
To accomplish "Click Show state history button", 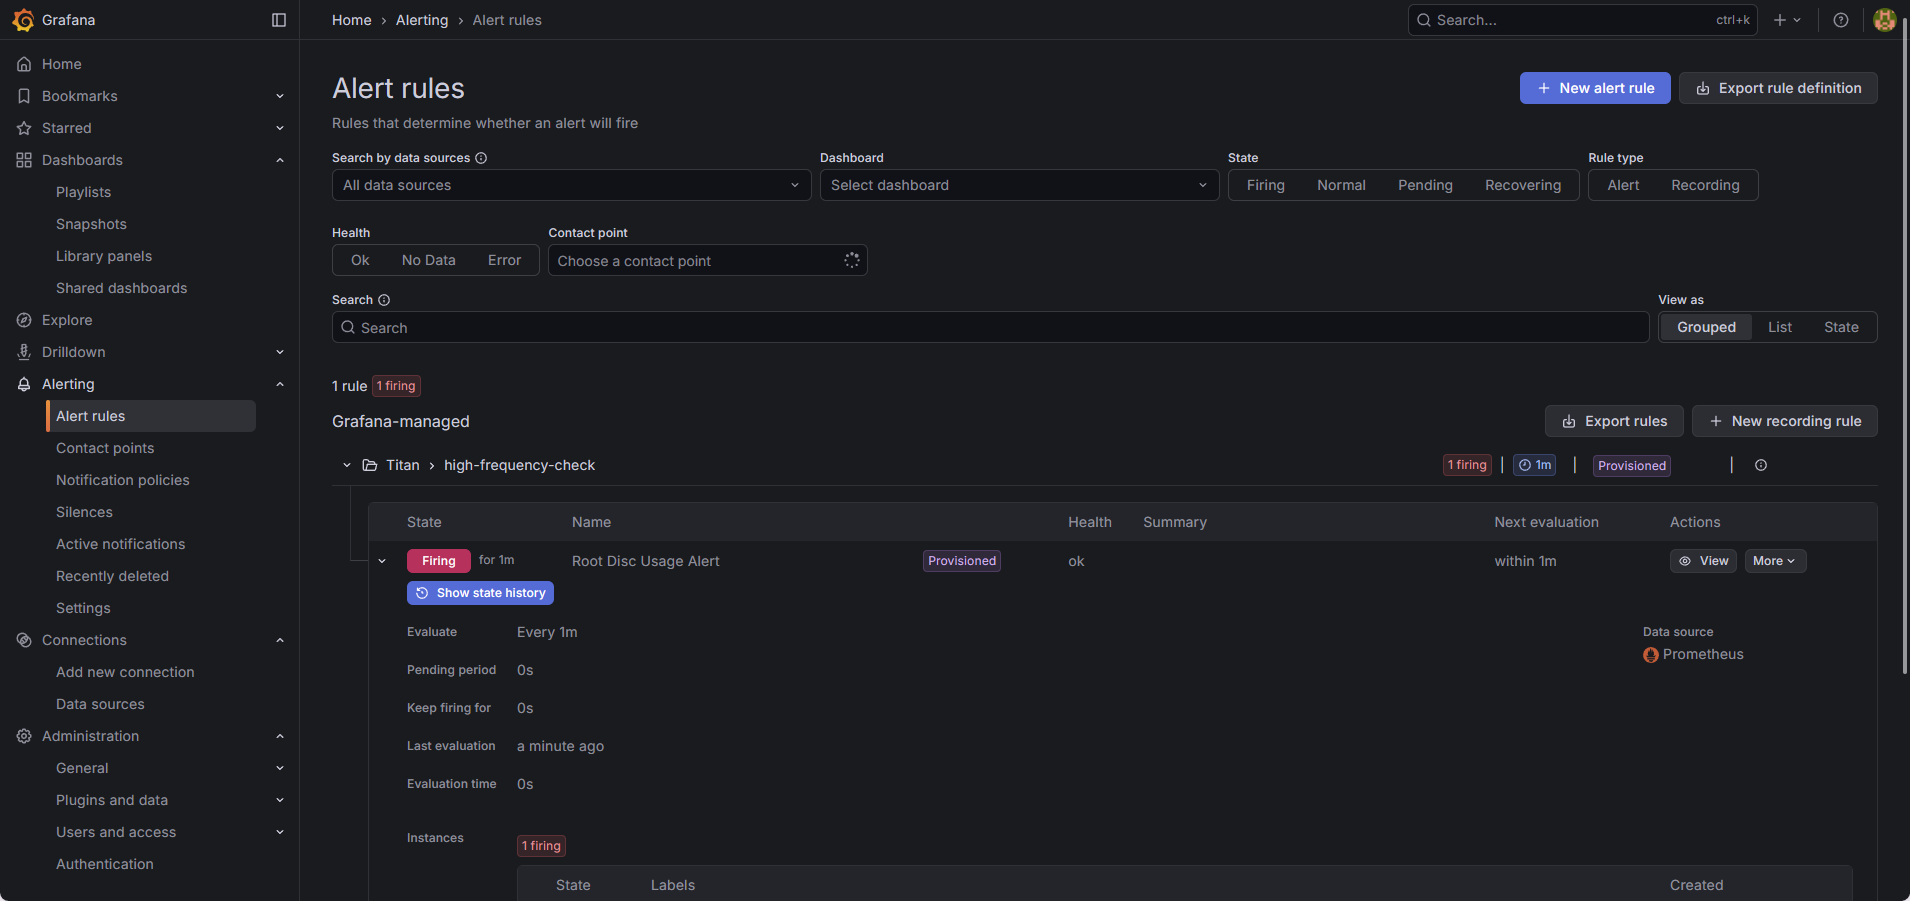I will coord(480,593).
